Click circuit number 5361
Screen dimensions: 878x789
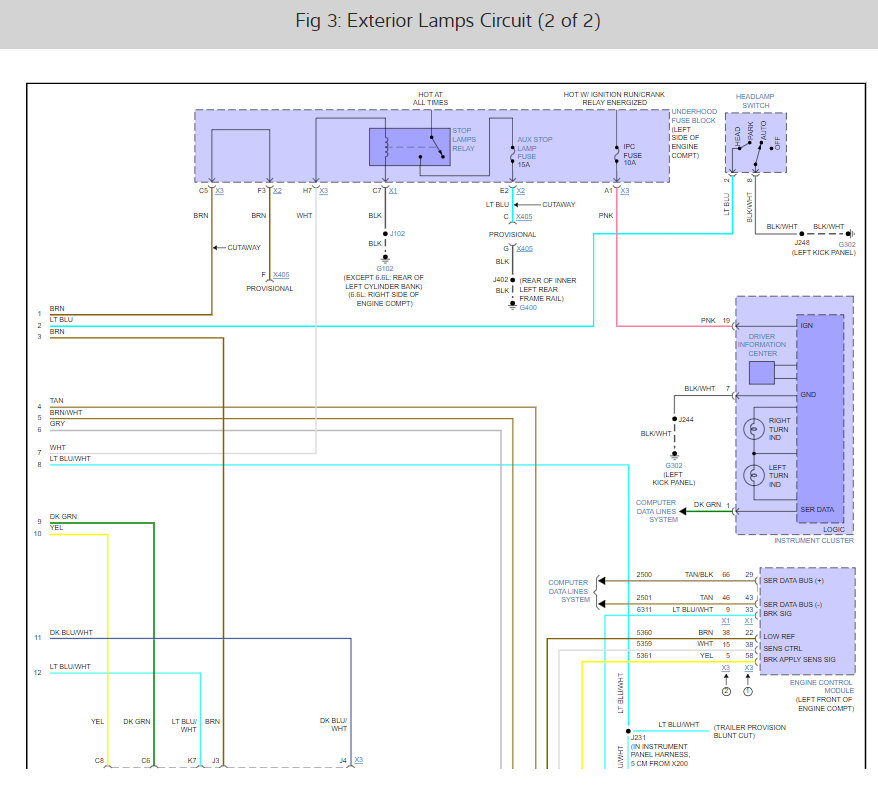(644, 656)
